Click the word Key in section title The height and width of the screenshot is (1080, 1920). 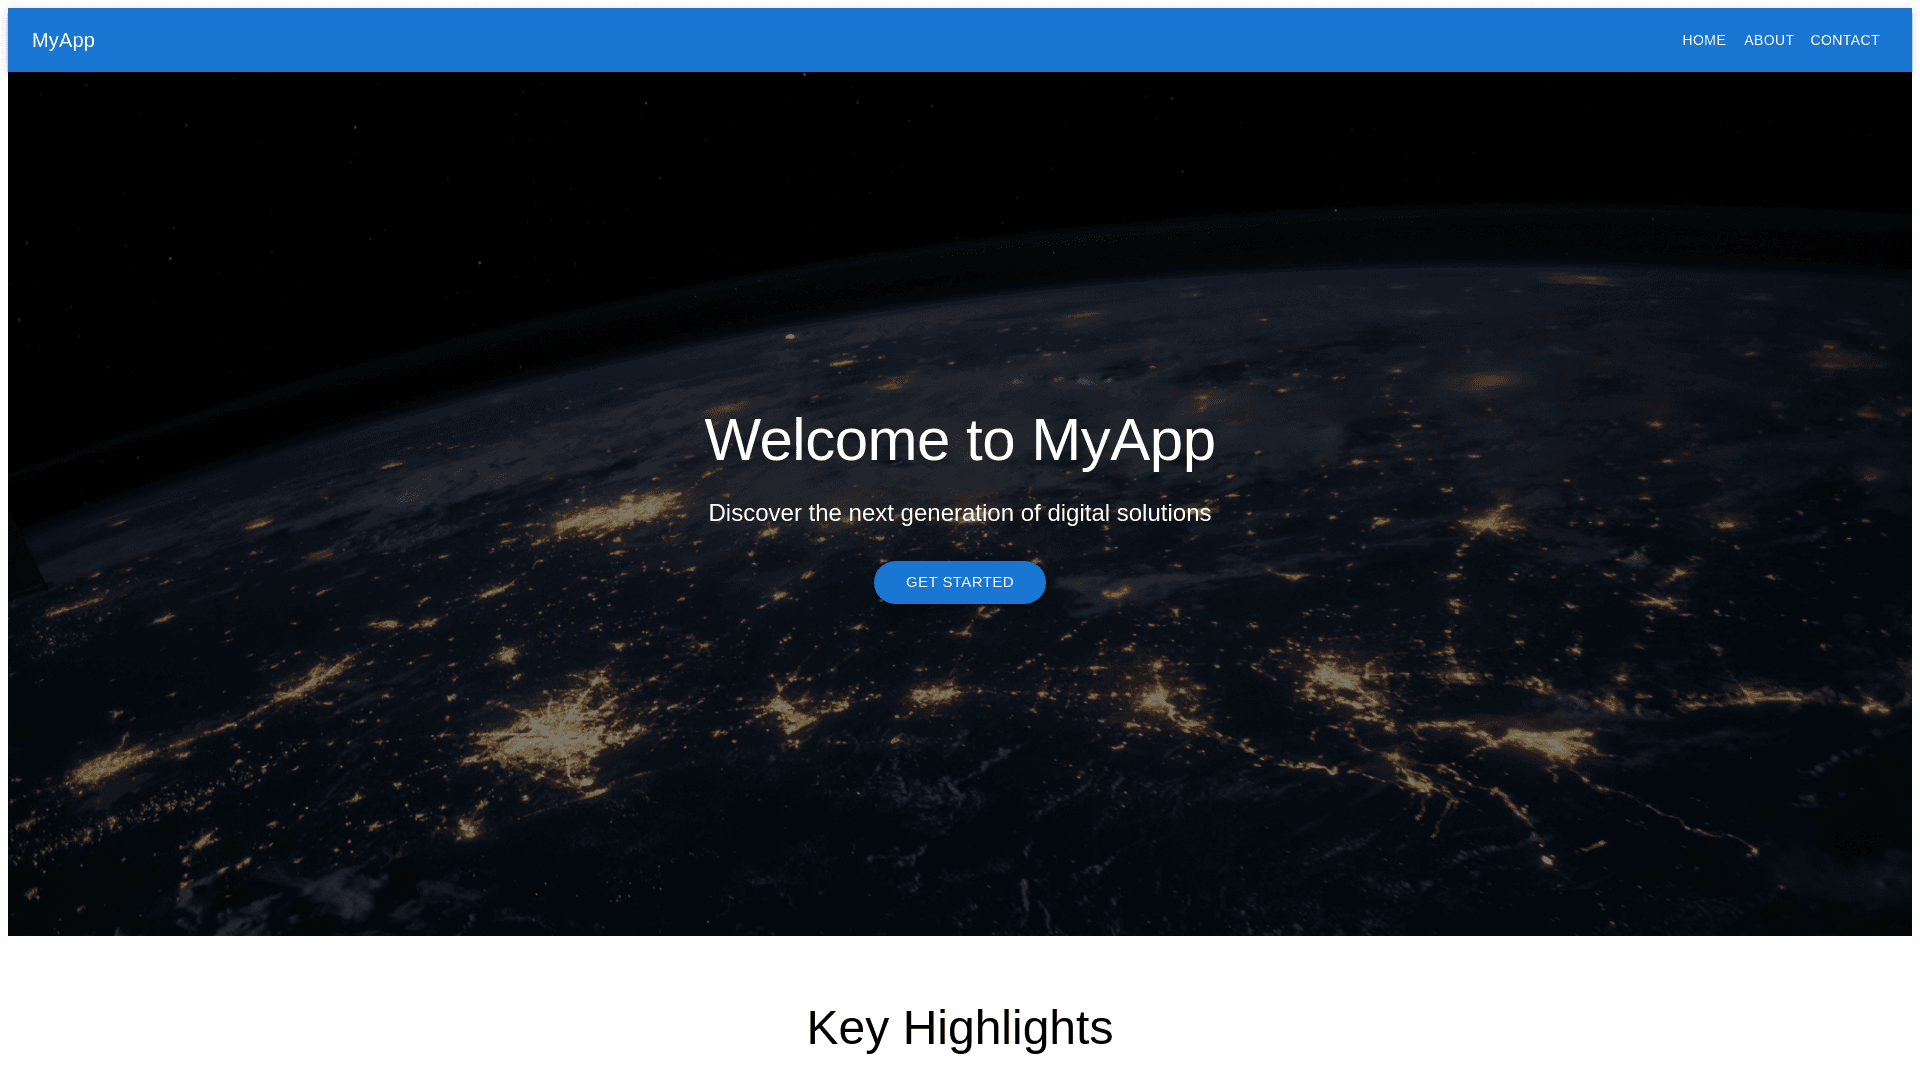pyautogui.click(x=847, y=1028)
